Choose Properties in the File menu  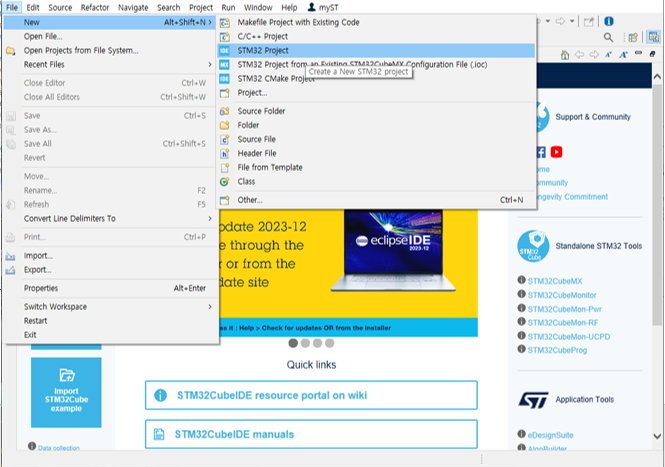(111, 288)
